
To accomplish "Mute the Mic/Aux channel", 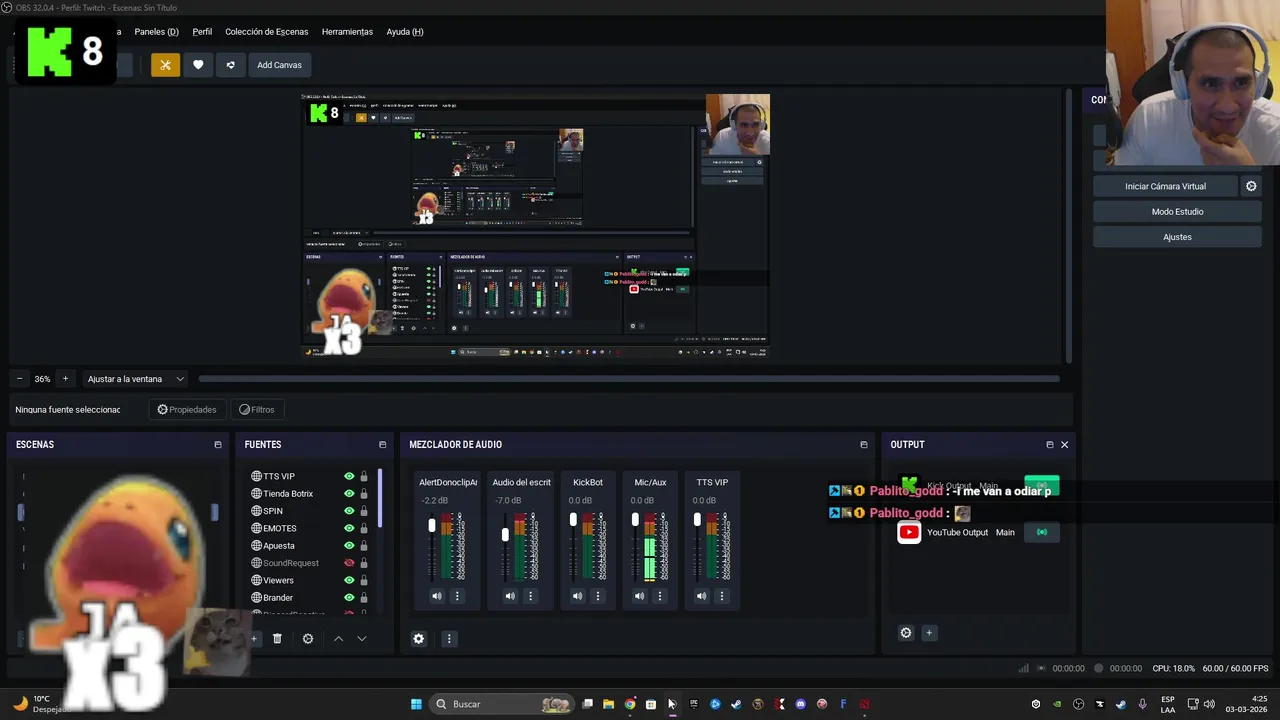I will tap(639, 596).
